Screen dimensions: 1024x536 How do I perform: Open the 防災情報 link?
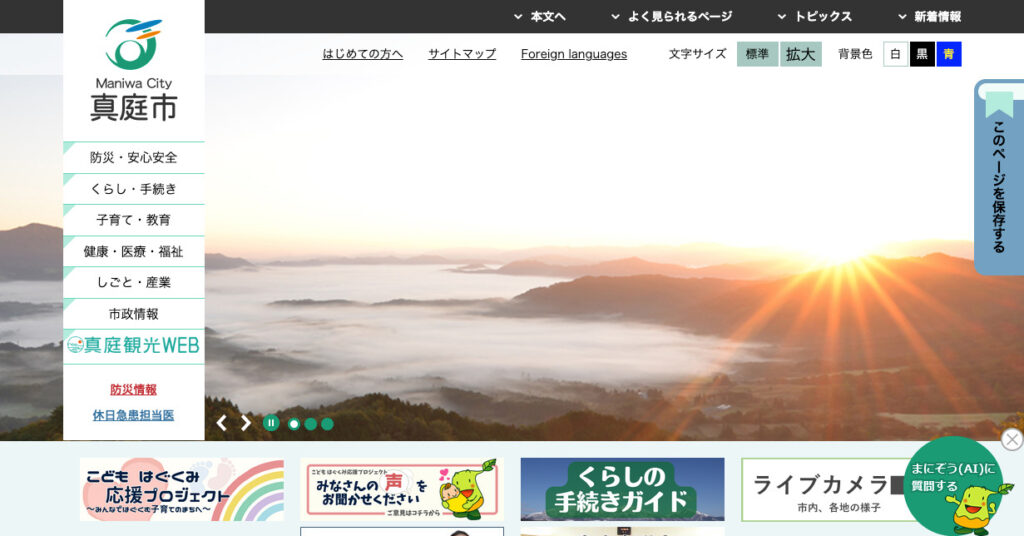pyautogui.click(x=133, y=390)
